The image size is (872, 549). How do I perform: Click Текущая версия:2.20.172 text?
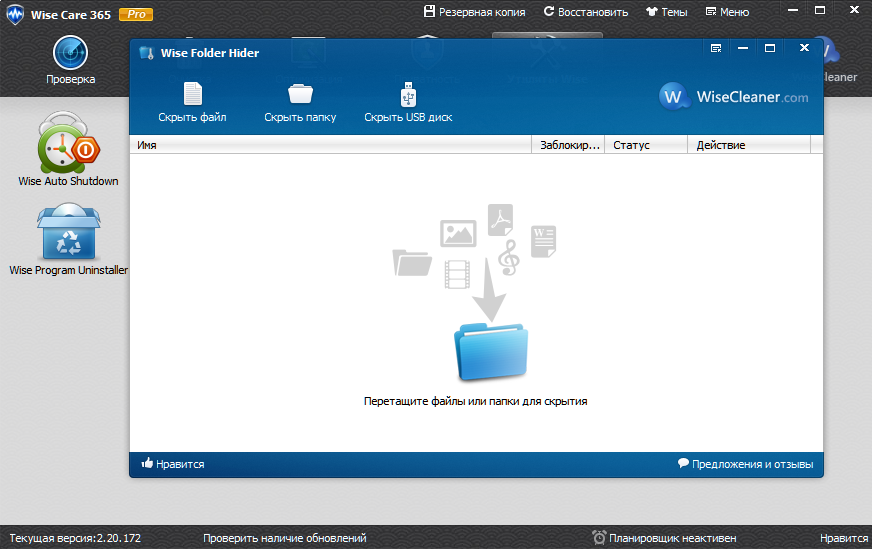pyautogui.click(x=75, y=538)
